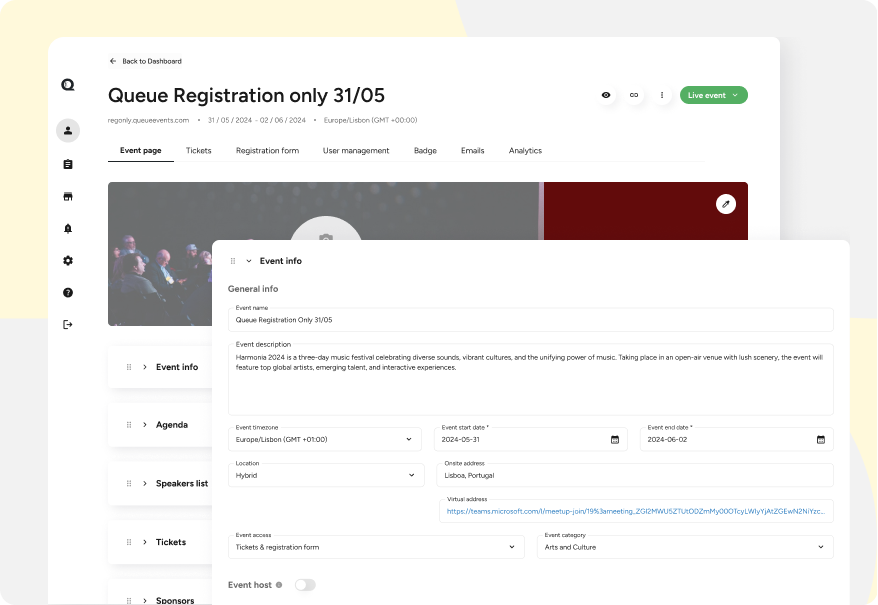Click the Event name input field
This screenshot has height=605, width=878.
pyautogui.click(x=531, y=320)
